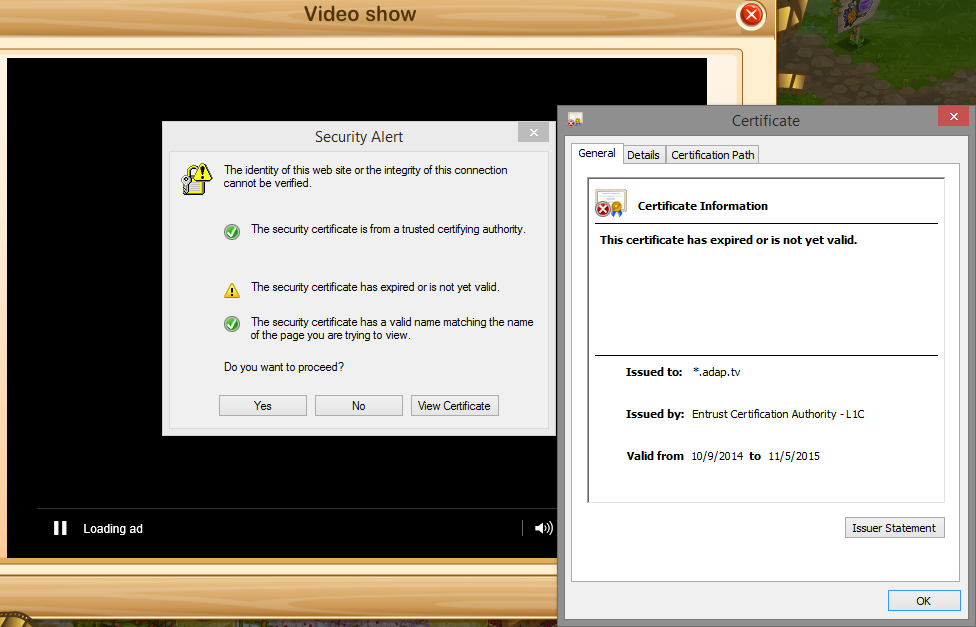
Task: Pause the video ad playback
Action: click(60, 528)
